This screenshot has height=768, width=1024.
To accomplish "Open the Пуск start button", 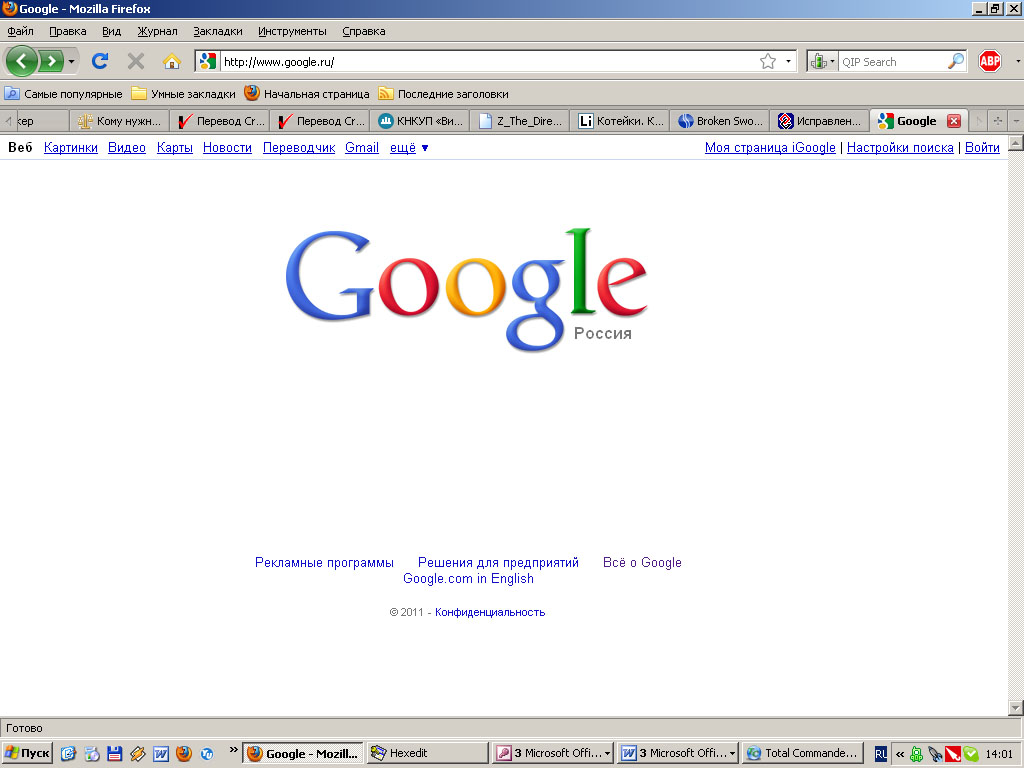I will tap(27, 753).
